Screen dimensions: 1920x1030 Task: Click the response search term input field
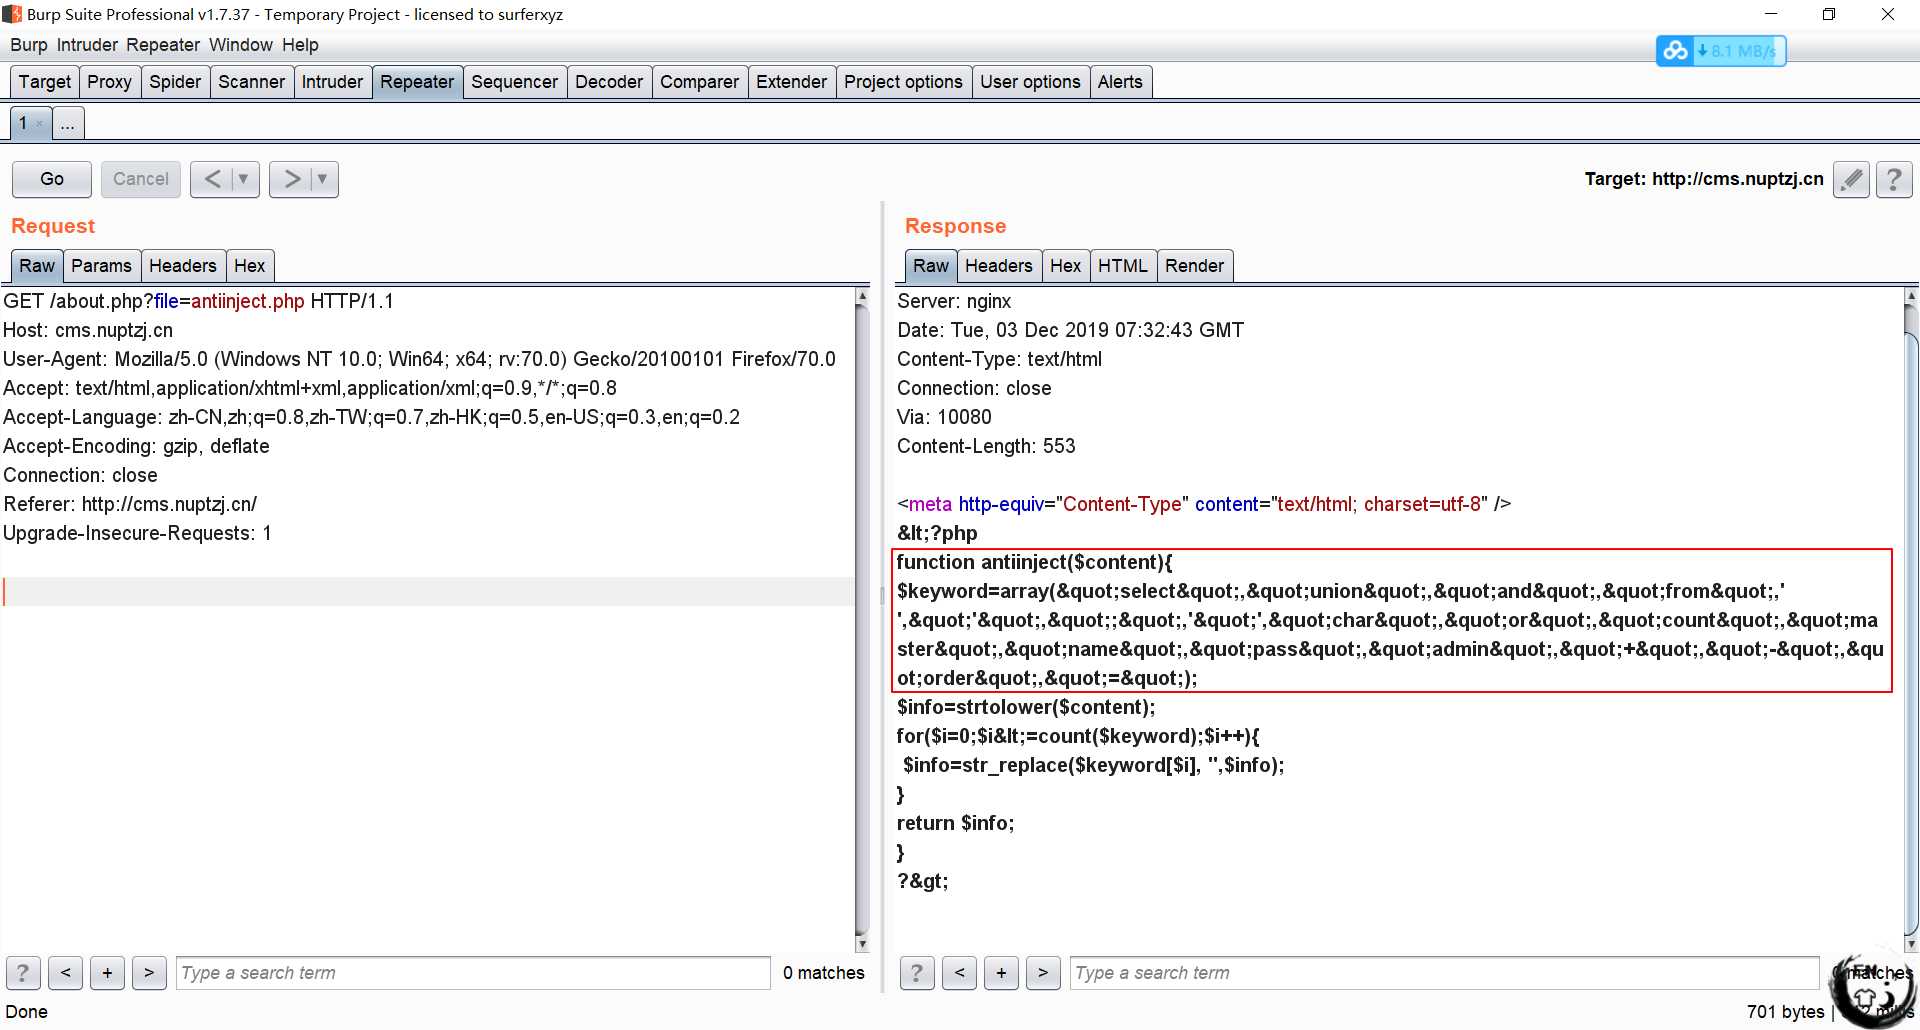[1444, 973]
